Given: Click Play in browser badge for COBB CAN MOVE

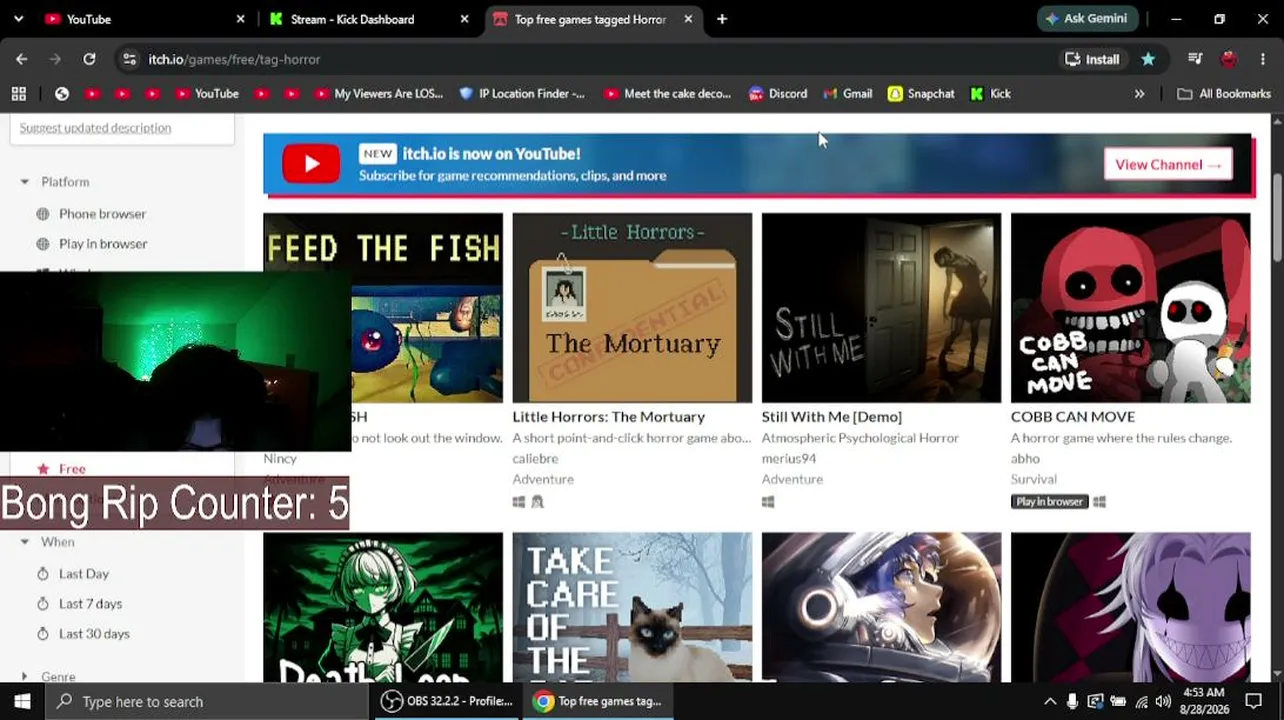Looking at the screenshot, I should (x=1049, y=502).
